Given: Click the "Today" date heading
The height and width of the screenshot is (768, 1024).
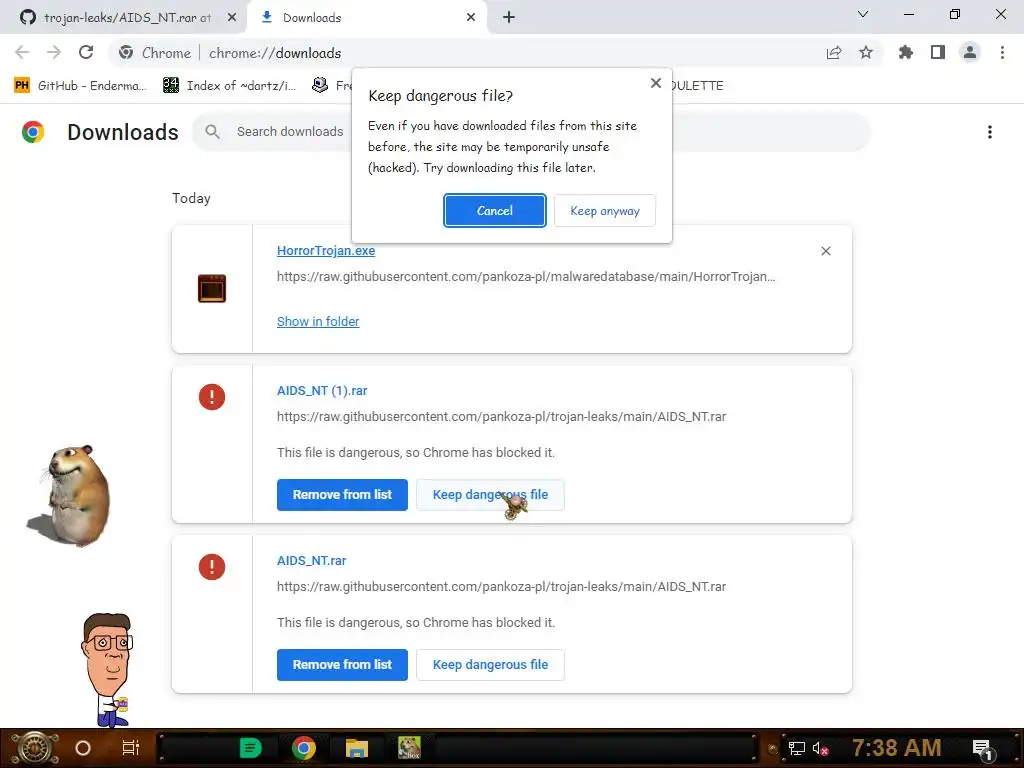Looking at the screenshot, I should (x=191, y=199).
